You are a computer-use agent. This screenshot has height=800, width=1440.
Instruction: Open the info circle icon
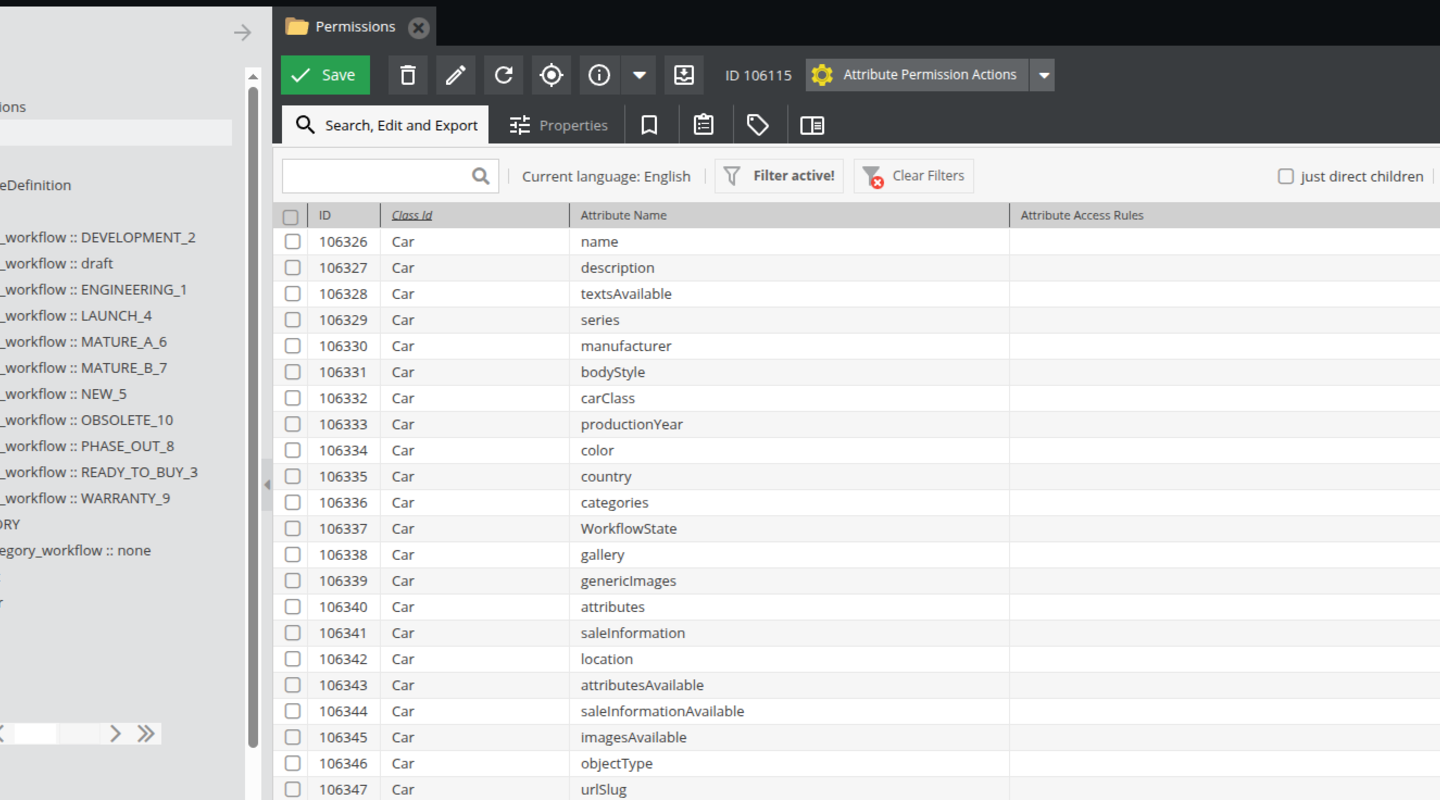[x=599, y=75]
